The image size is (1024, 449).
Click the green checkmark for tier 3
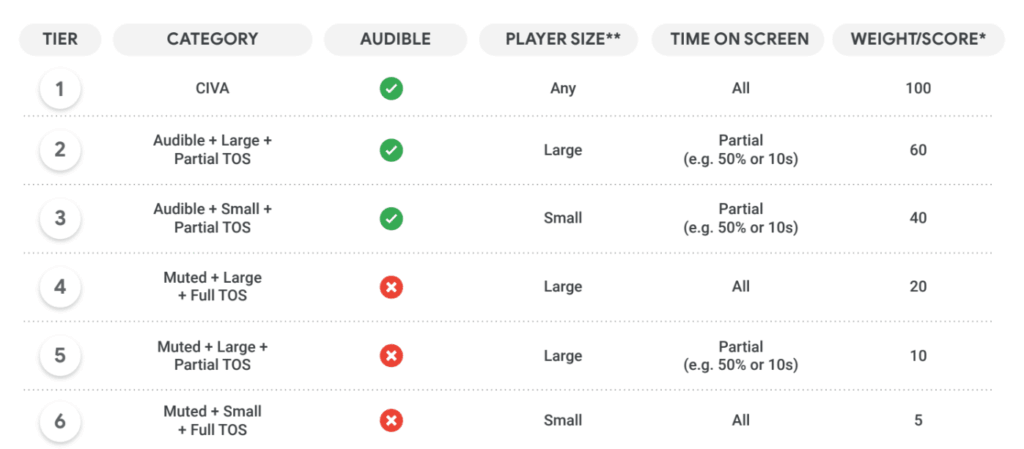391,218
